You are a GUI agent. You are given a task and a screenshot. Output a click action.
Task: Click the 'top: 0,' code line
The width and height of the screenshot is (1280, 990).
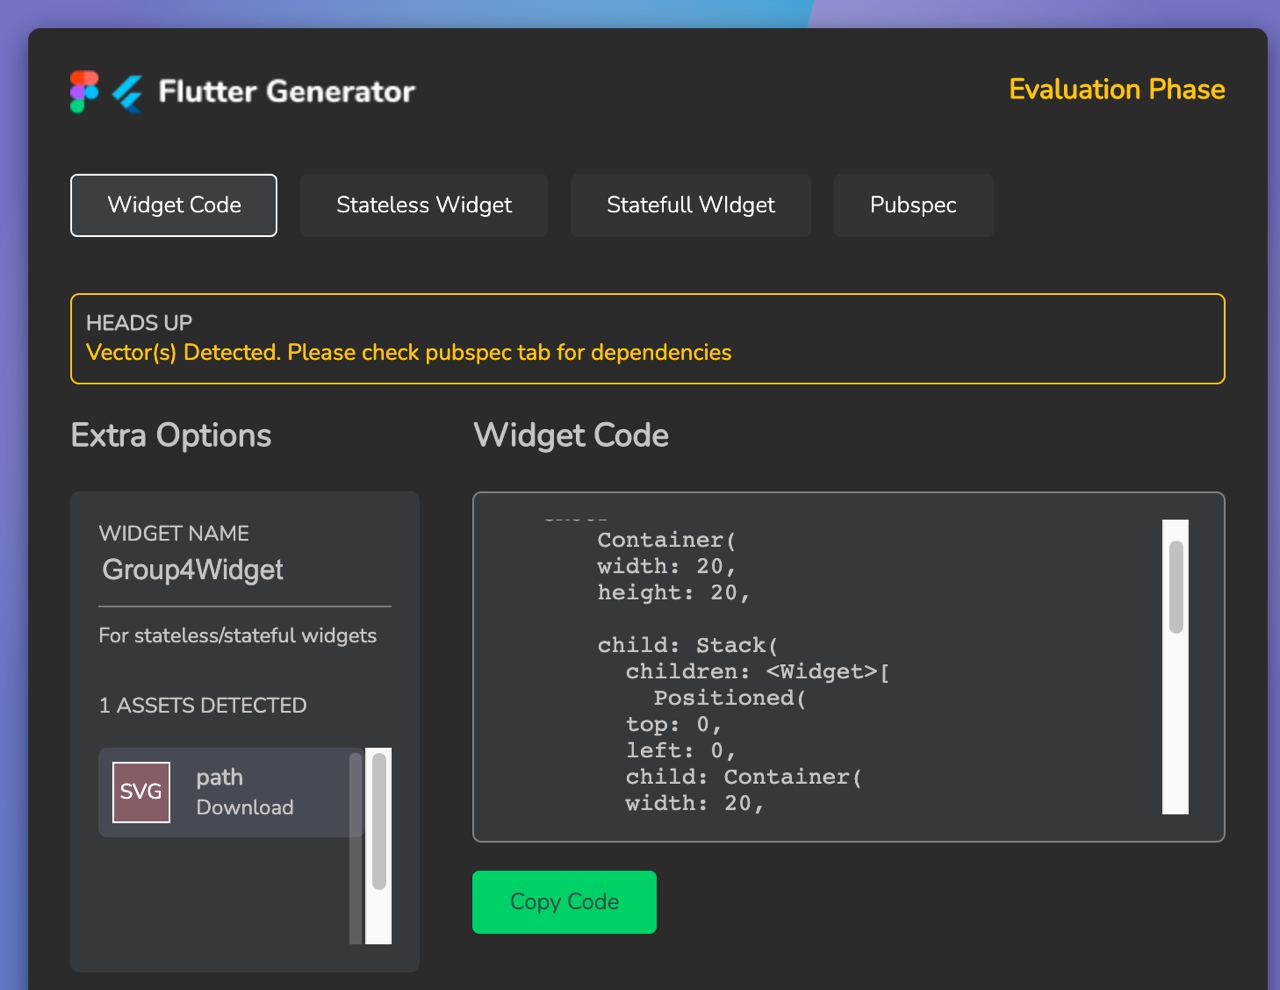pos(674,724)
